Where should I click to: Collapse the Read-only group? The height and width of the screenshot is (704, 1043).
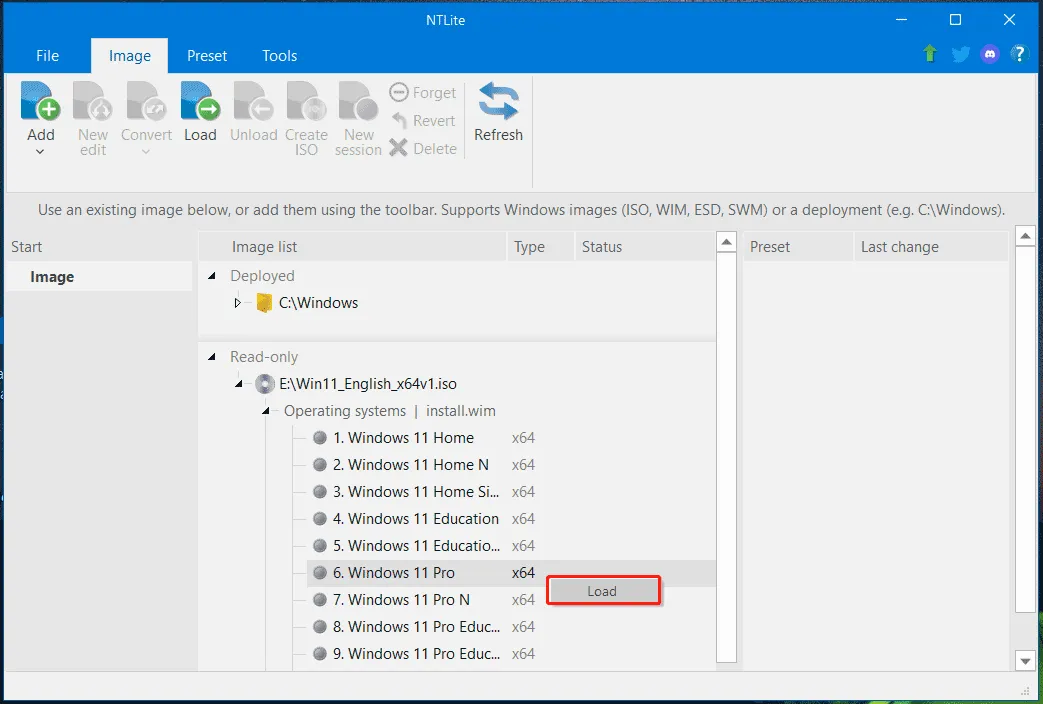[x=212, y=357]
